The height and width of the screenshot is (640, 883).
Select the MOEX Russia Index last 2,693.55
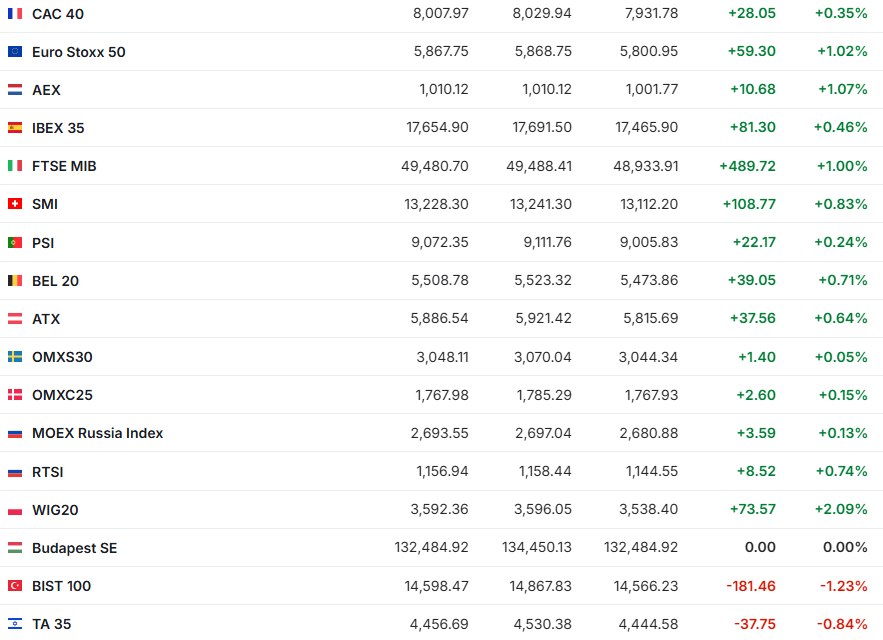pyautogui.click(x=439, y=433)
